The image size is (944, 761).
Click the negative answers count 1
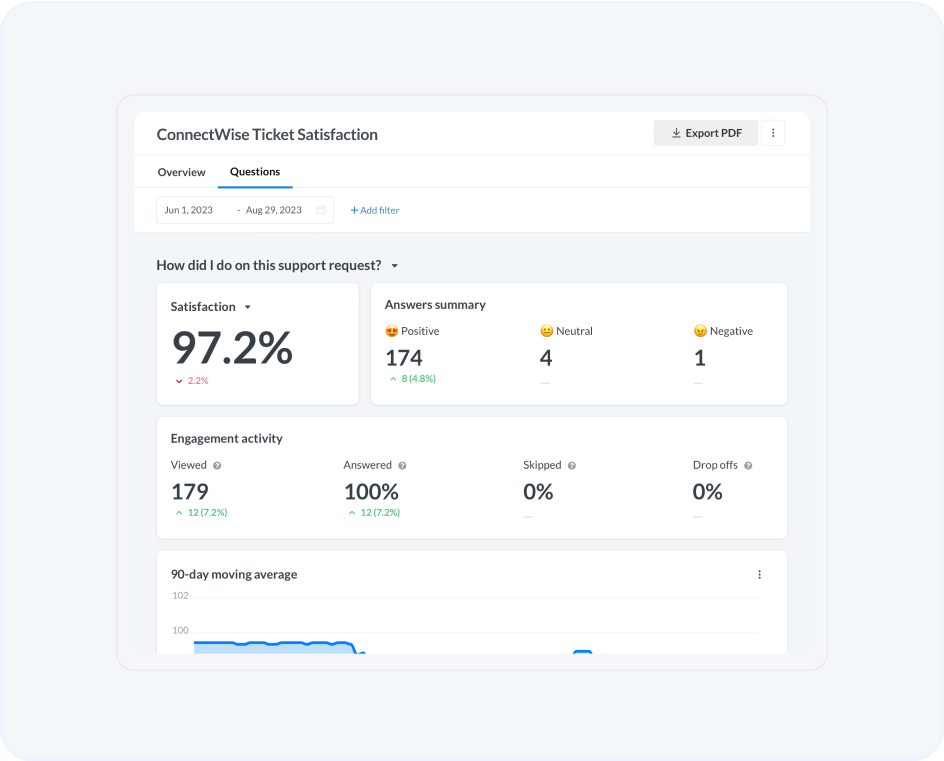[x=700, y=358]
